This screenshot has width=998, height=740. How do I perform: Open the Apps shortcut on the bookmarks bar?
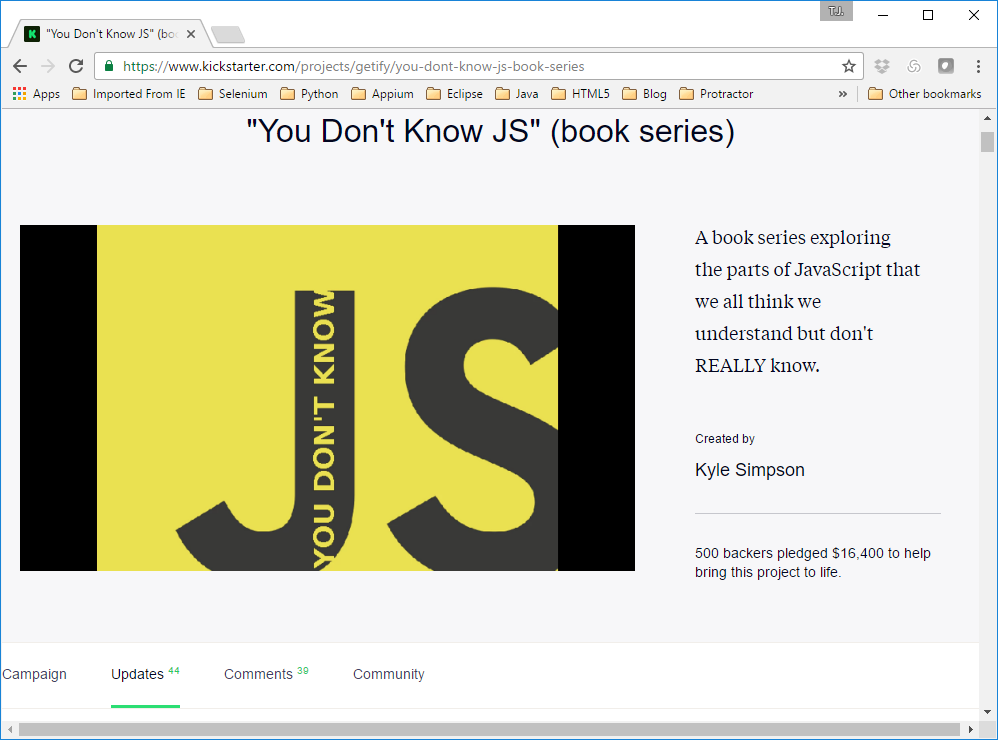37,93
